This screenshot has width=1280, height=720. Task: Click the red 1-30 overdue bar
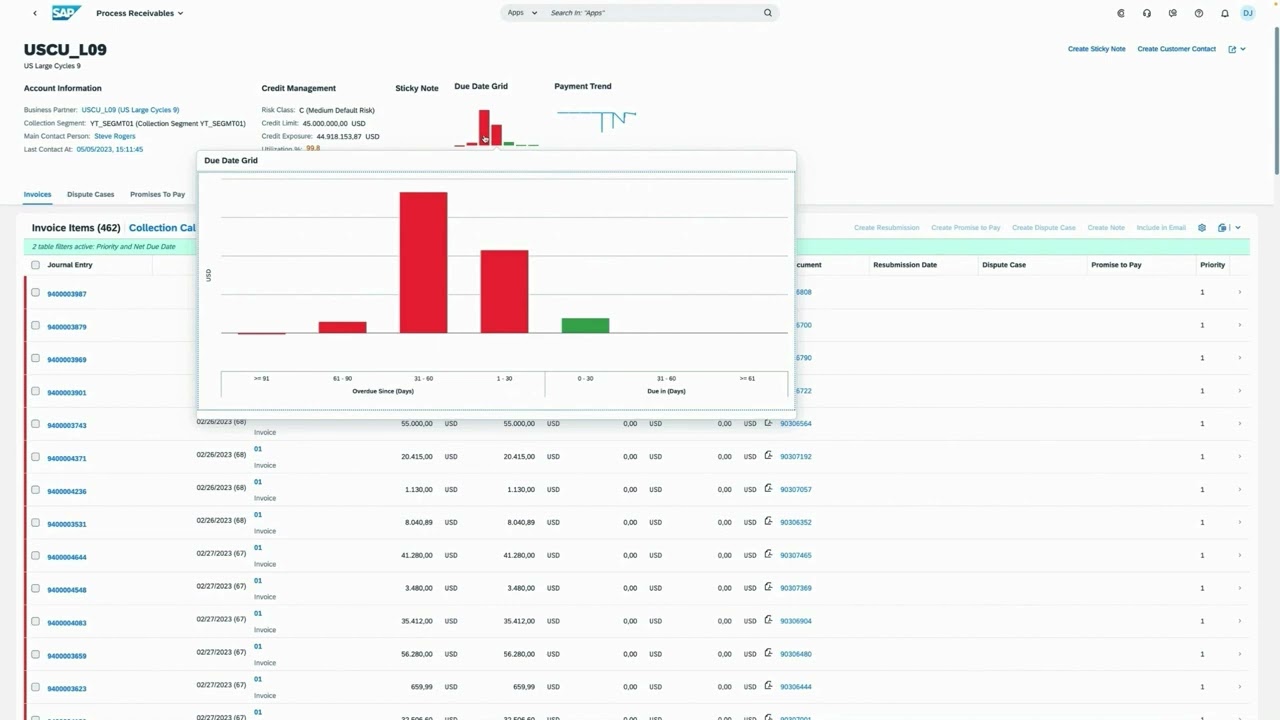pos(504,291)
